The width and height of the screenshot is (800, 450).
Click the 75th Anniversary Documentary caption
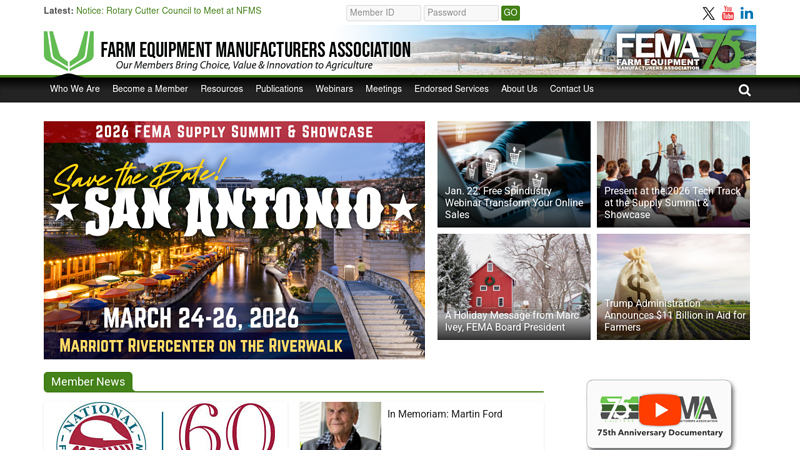(x=660, y=433)
